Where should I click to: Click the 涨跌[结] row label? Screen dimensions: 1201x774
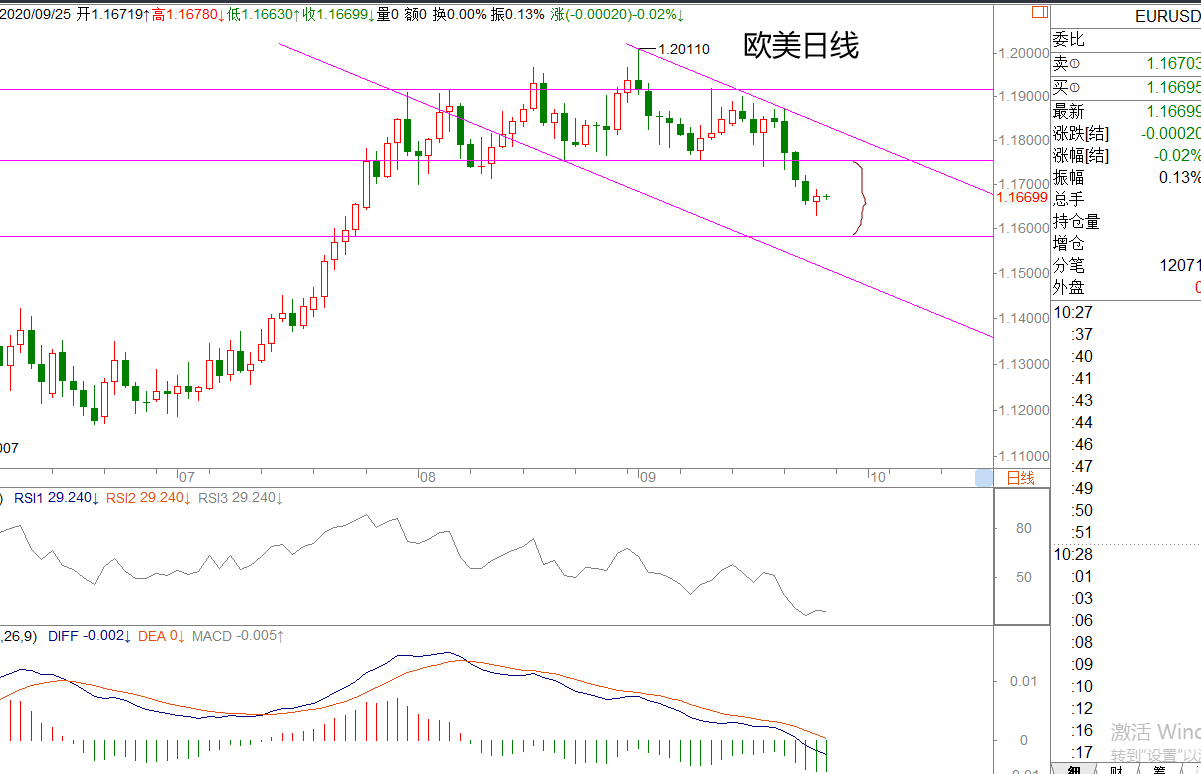1080,133
